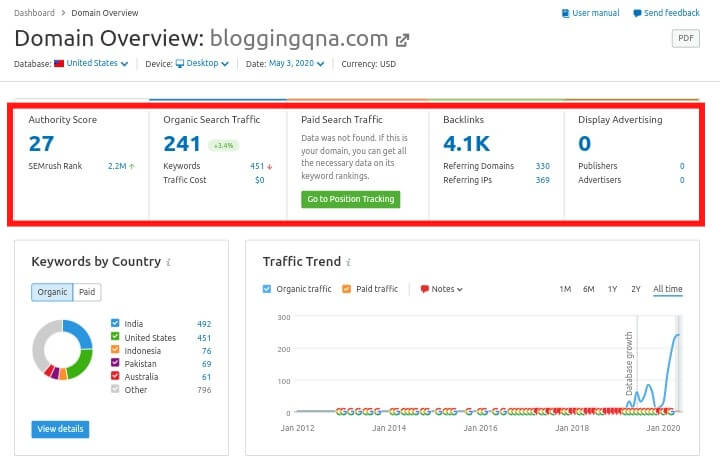The image size is (720, 463).
Task: Click the Traffic Cost value $0
Action: (x=260, y=180)
